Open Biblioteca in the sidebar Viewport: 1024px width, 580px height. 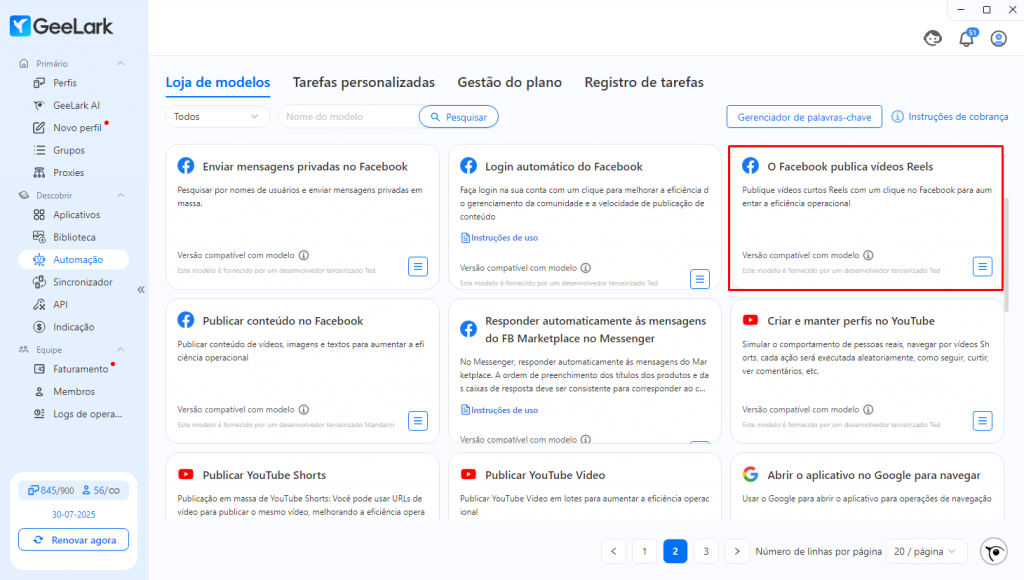point(73,237)
